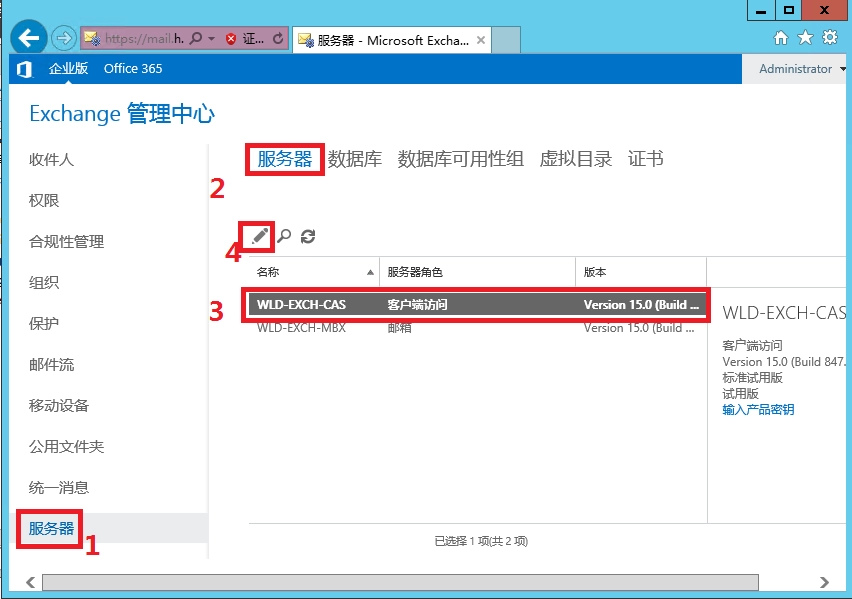The height and width of the screenshot is (599, 852).
Task: Open the browser home page icon
Action: tap(781, 38)
